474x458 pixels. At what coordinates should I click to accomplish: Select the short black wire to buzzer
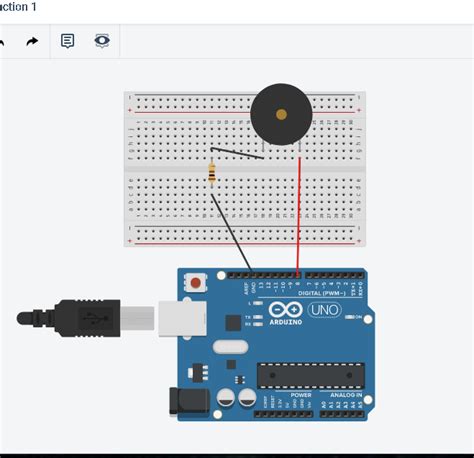pyautogui.click(x=237, y=153)
